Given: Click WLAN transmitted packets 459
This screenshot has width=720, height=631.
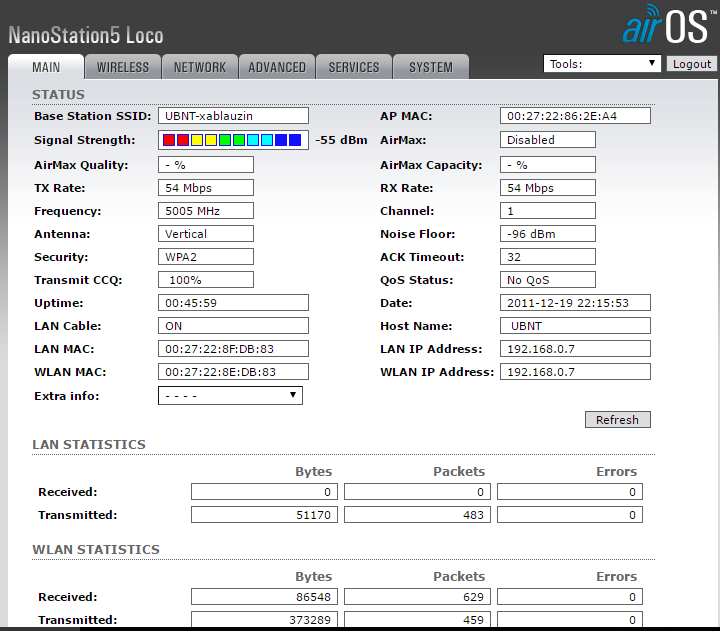Looking at the screenshot, I should coord(417,620).
